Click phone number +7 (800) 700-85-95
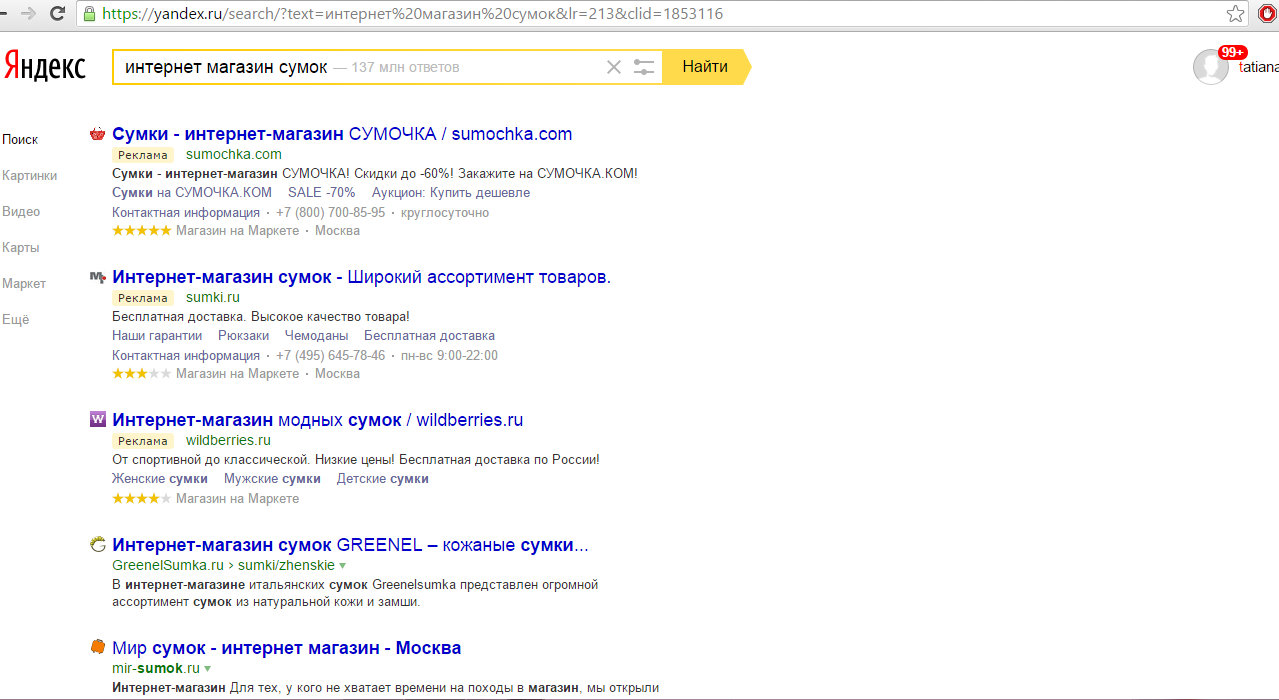The width and height of the screenshot is (1279, 700). pos(330,213)
